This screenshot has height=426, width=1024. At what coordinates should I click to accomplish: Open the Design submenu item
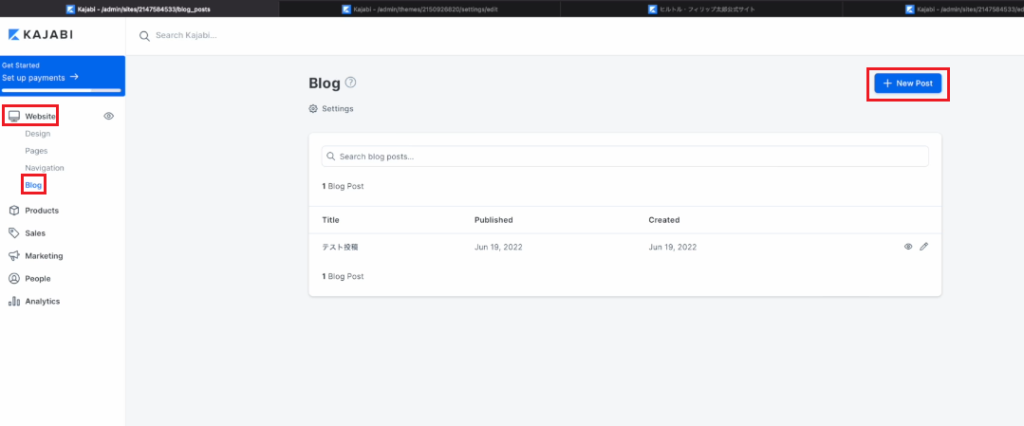click(x=37, y=133)
